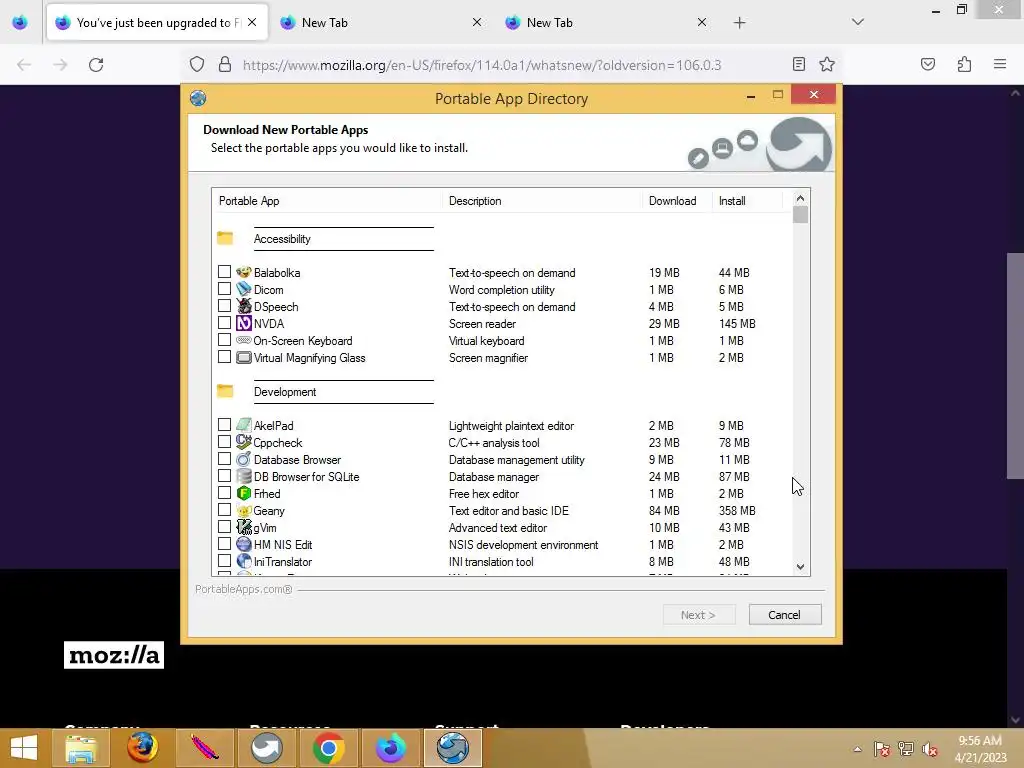Click the Database Browser app icon
1024x768 pixels.
[244, 459]
